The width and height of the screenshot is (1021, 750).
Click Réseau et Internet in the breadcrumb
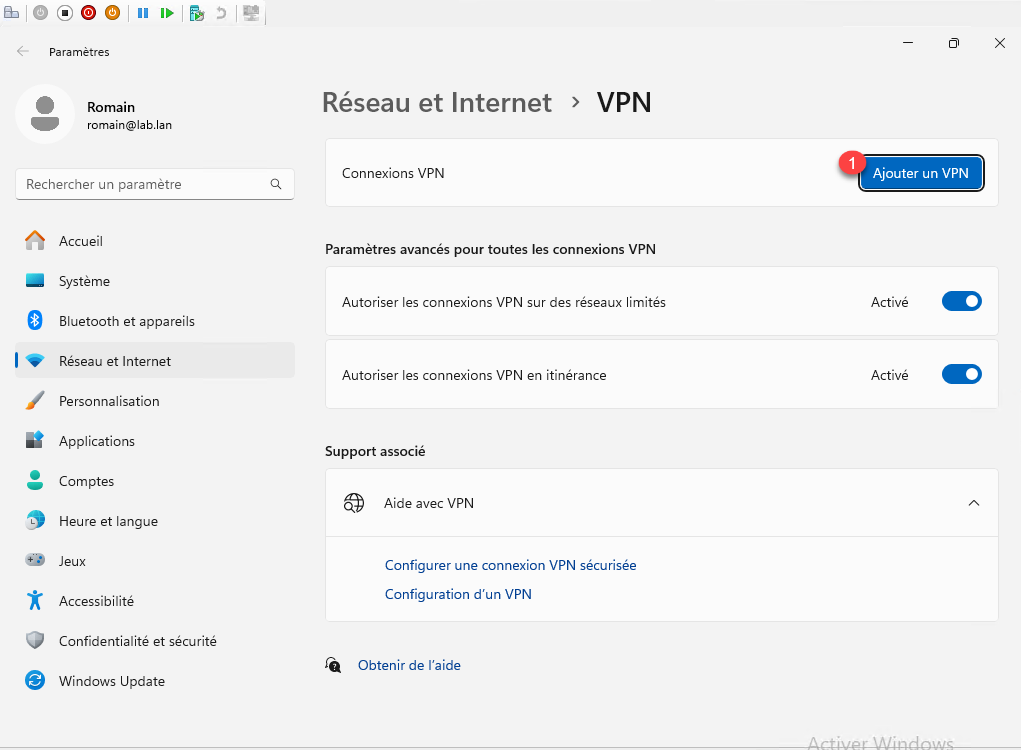pyautogui.click(x=436, y=103)
